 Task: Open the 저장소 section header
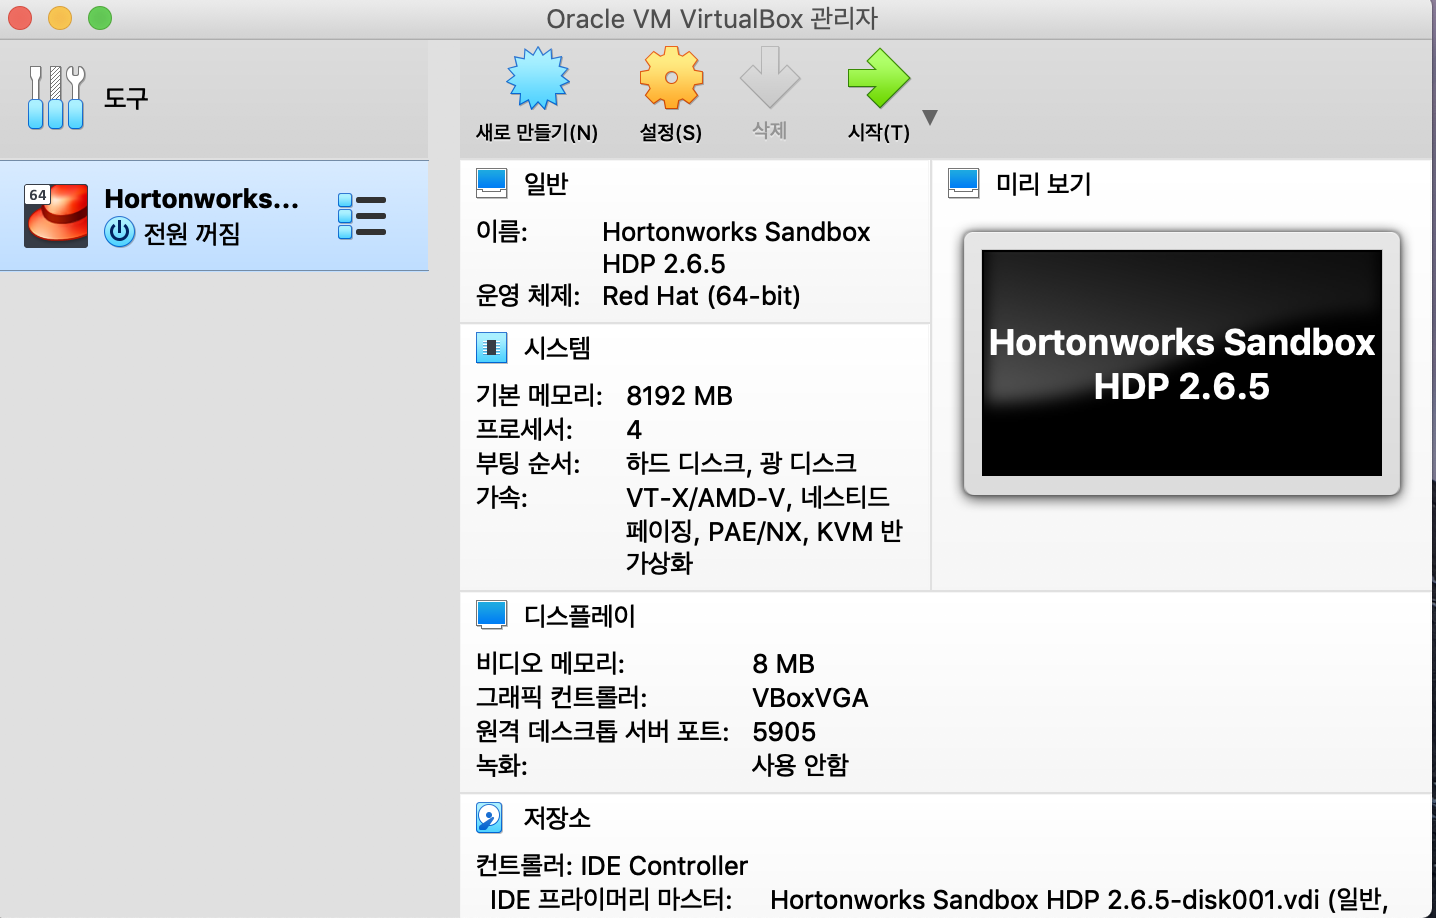[557, 817]
